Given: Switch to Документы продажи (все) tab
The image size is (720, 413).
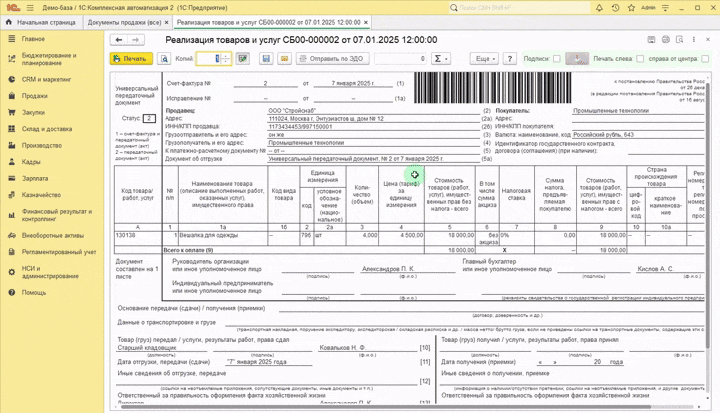Looking at the screenshot, I should coord(124,22).
